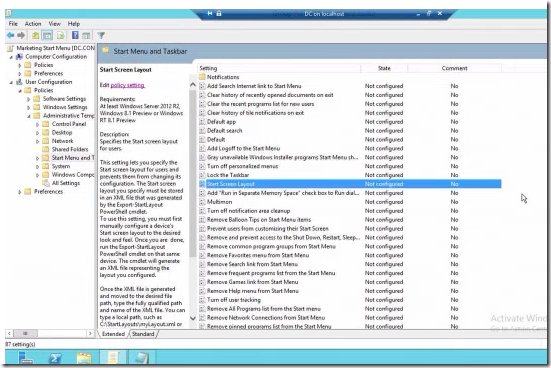The height and width of the screenshot is (368, 551).
Task: Select the Network folder in the tree
Action: (63, 141)
